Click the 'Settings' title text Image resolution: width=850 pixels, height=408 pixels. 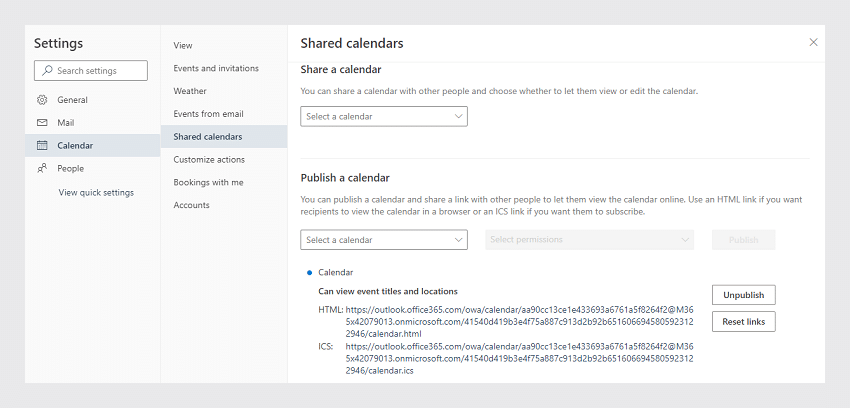(58, 43)
